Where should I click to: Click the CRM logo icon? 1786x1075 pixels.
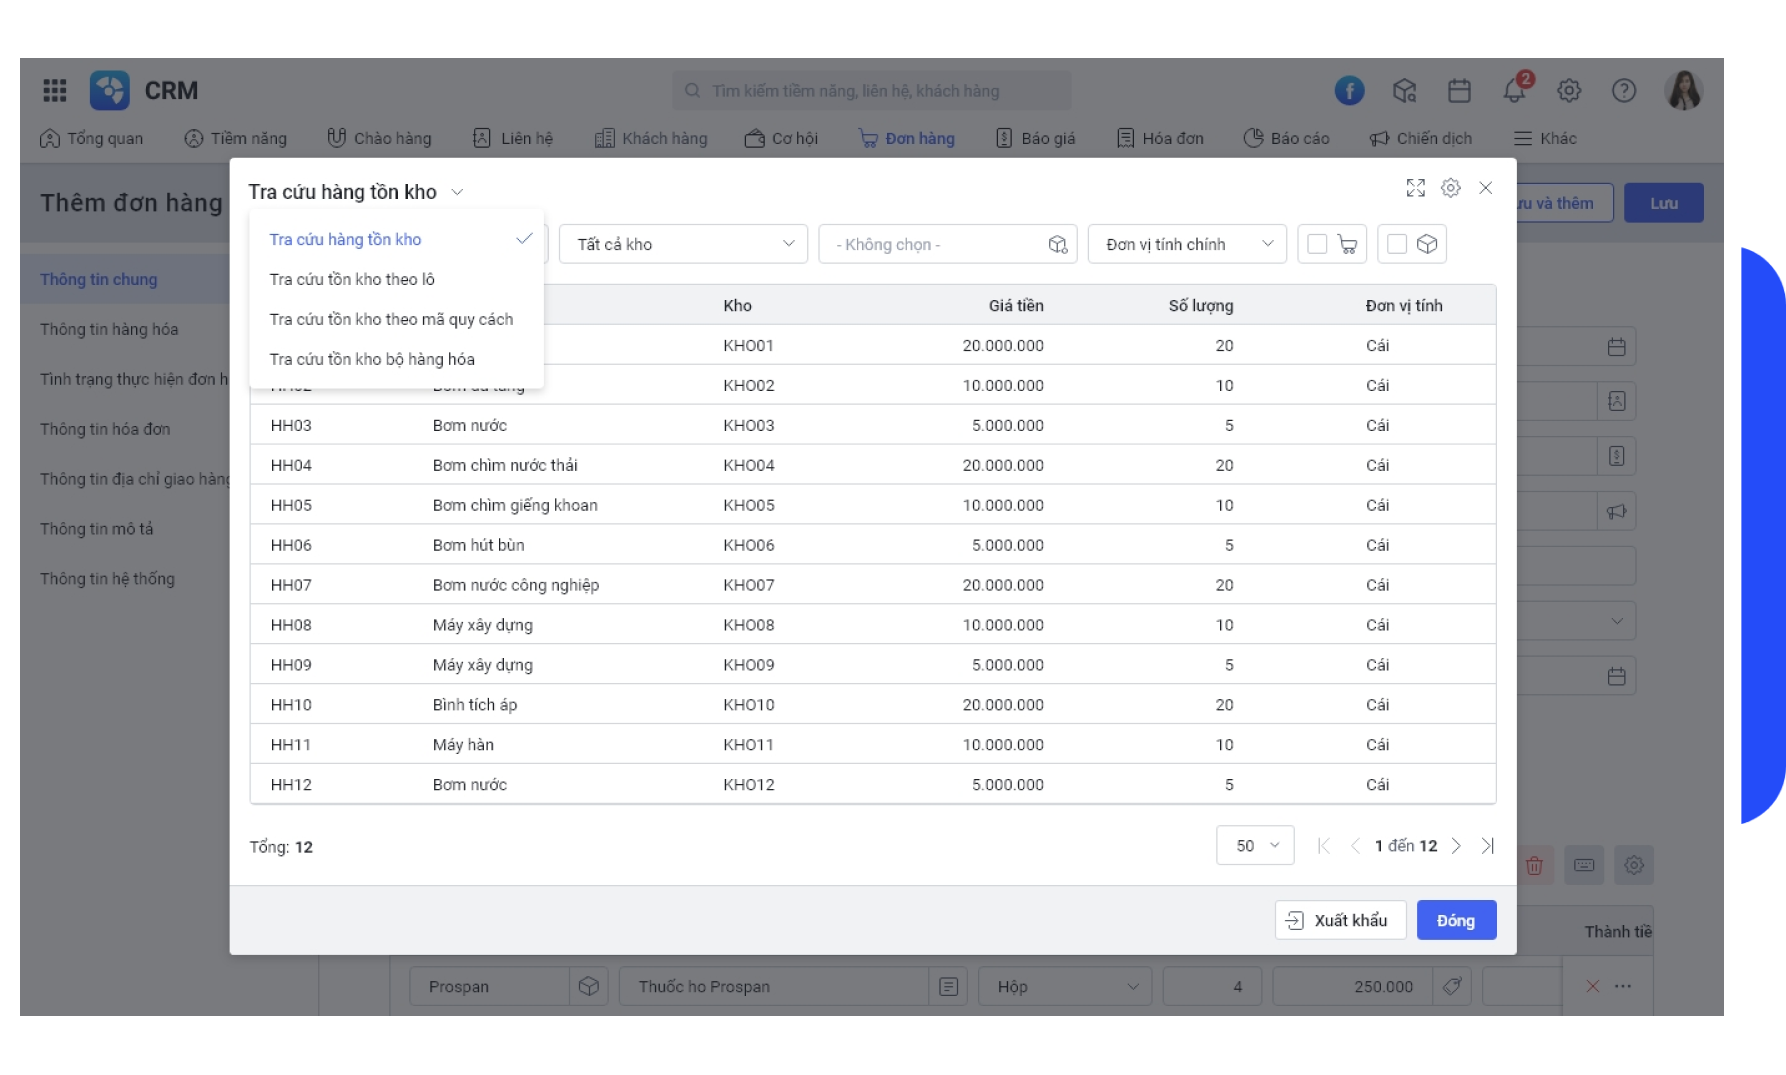[110, 90]
